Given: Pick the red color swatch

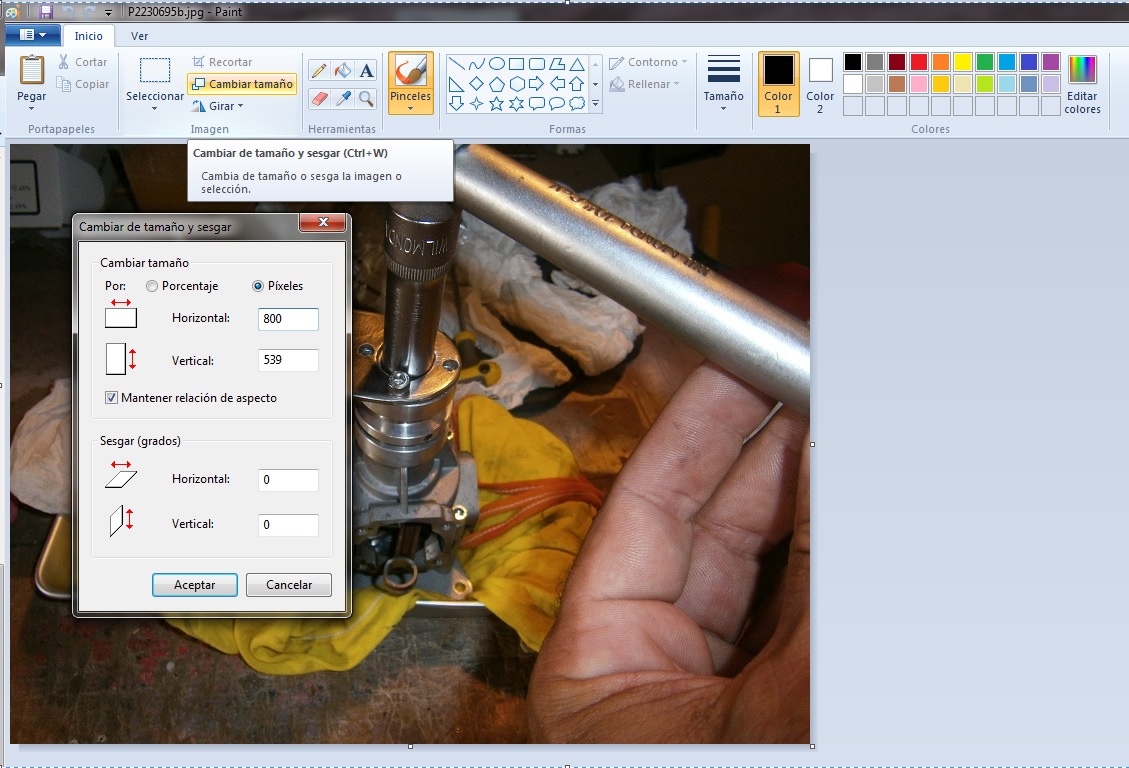Looking at the screenshot, I should (919, 62).
